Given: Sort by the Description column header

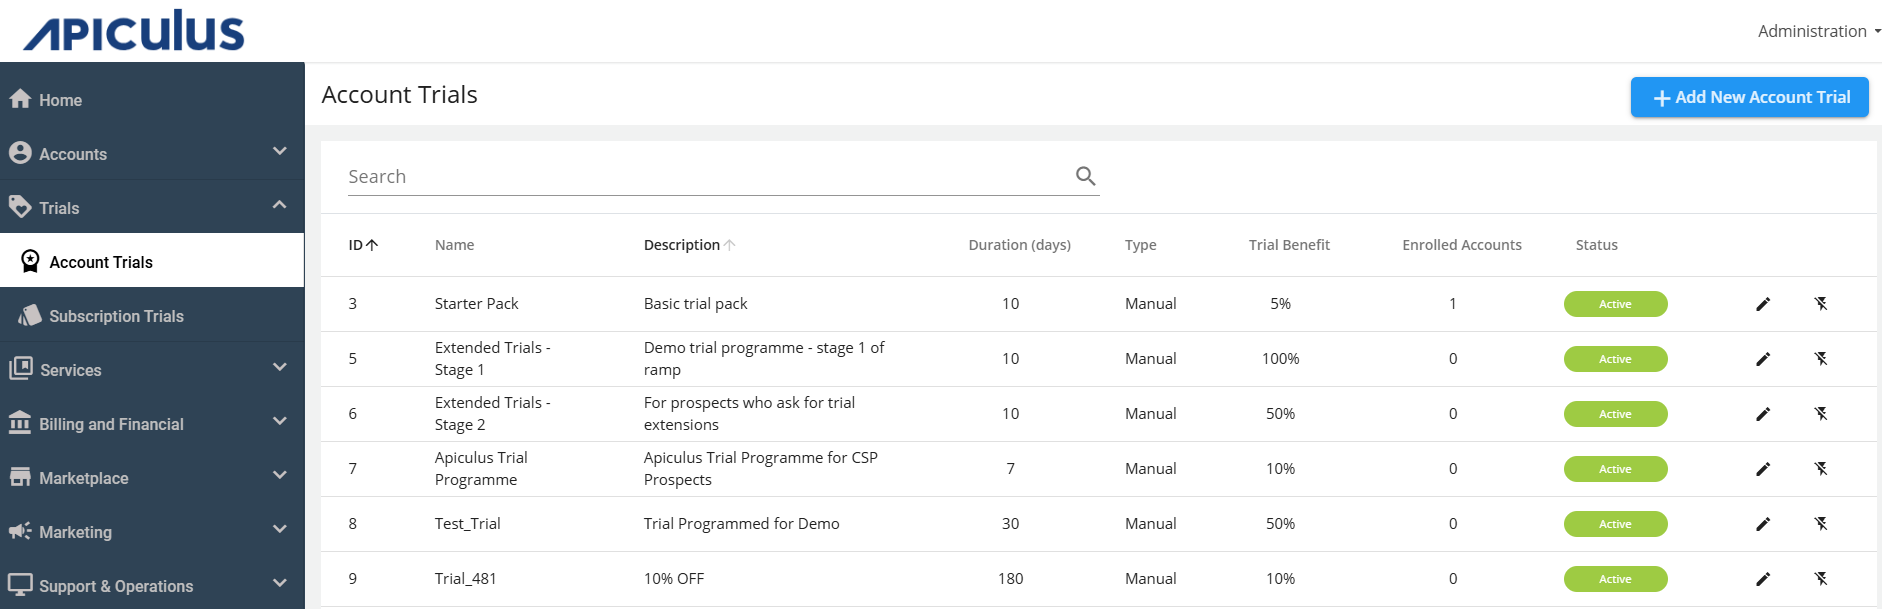Looking at the screenshot, I should tap(682, 245).
